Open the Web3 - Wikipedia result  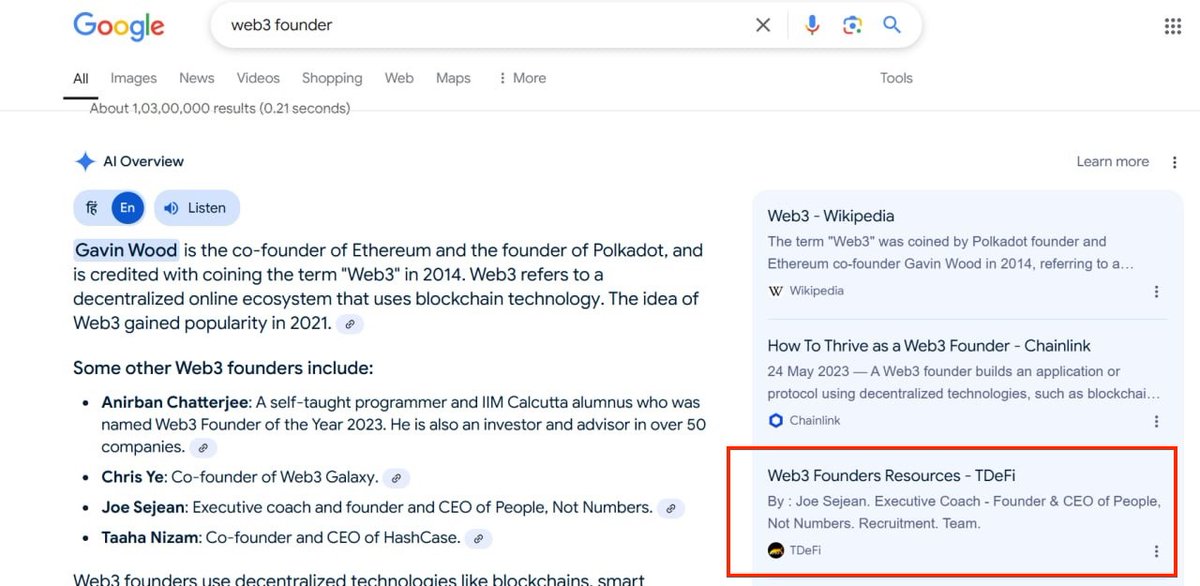pyautogui.click(x=831, y=216)
